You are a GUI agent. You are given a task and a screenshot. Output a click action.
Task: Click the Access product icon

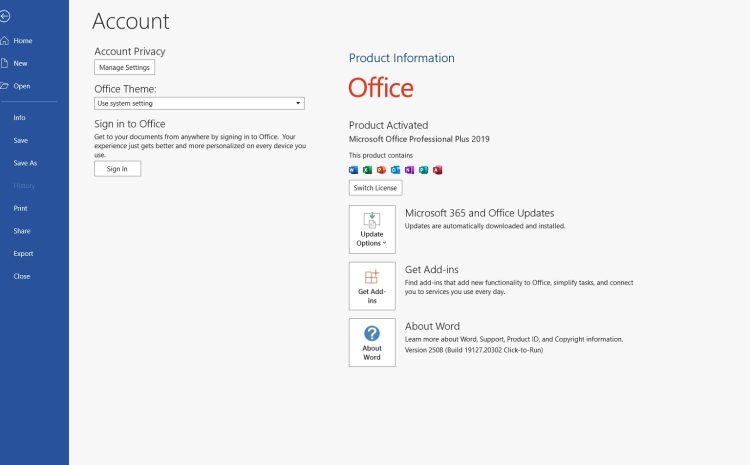[438, 170]
